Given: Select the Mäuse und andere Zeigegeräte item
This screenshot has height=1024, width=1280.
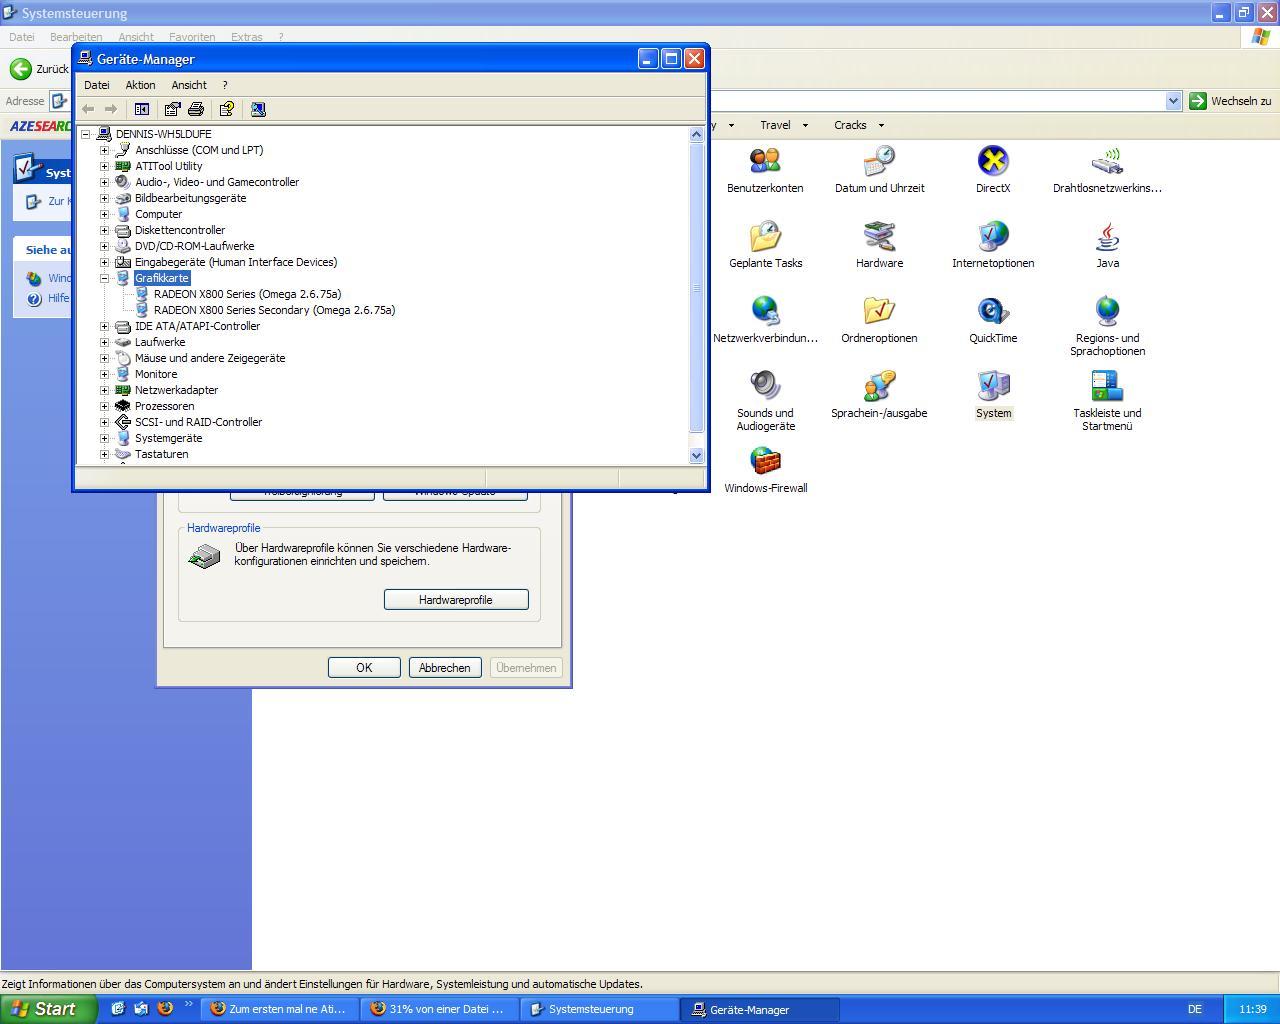Looking at the screenshot, I should click(210, 358).
